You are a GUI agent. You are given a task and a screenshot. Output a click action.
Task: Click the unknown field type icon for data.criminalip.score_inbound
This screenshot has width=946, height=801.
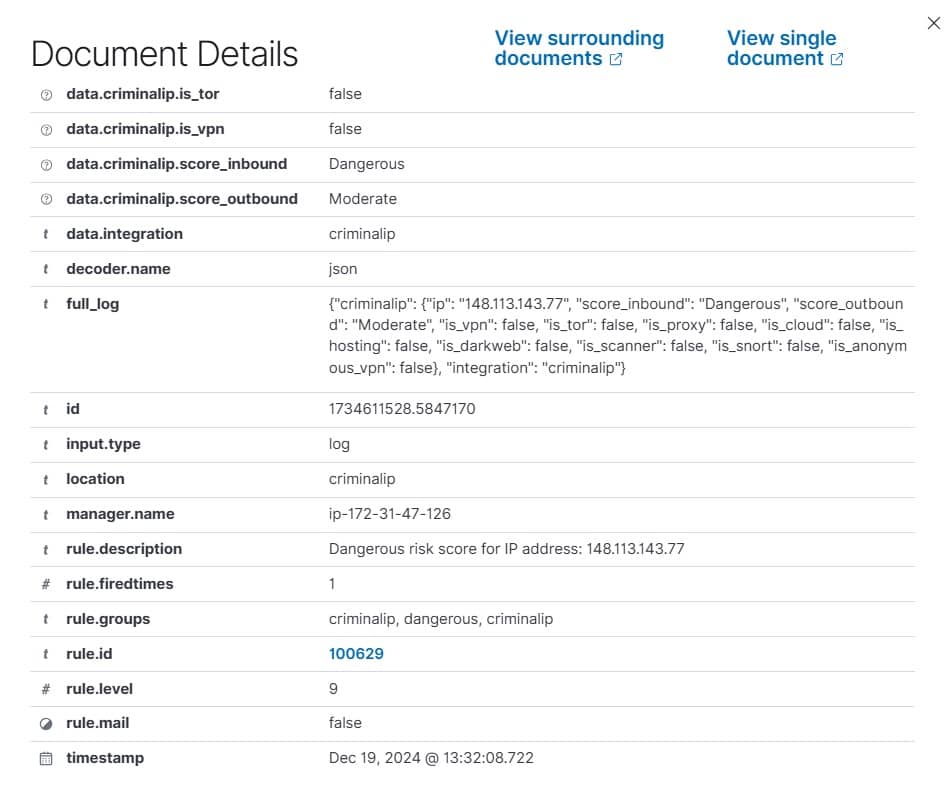[45, 164]
